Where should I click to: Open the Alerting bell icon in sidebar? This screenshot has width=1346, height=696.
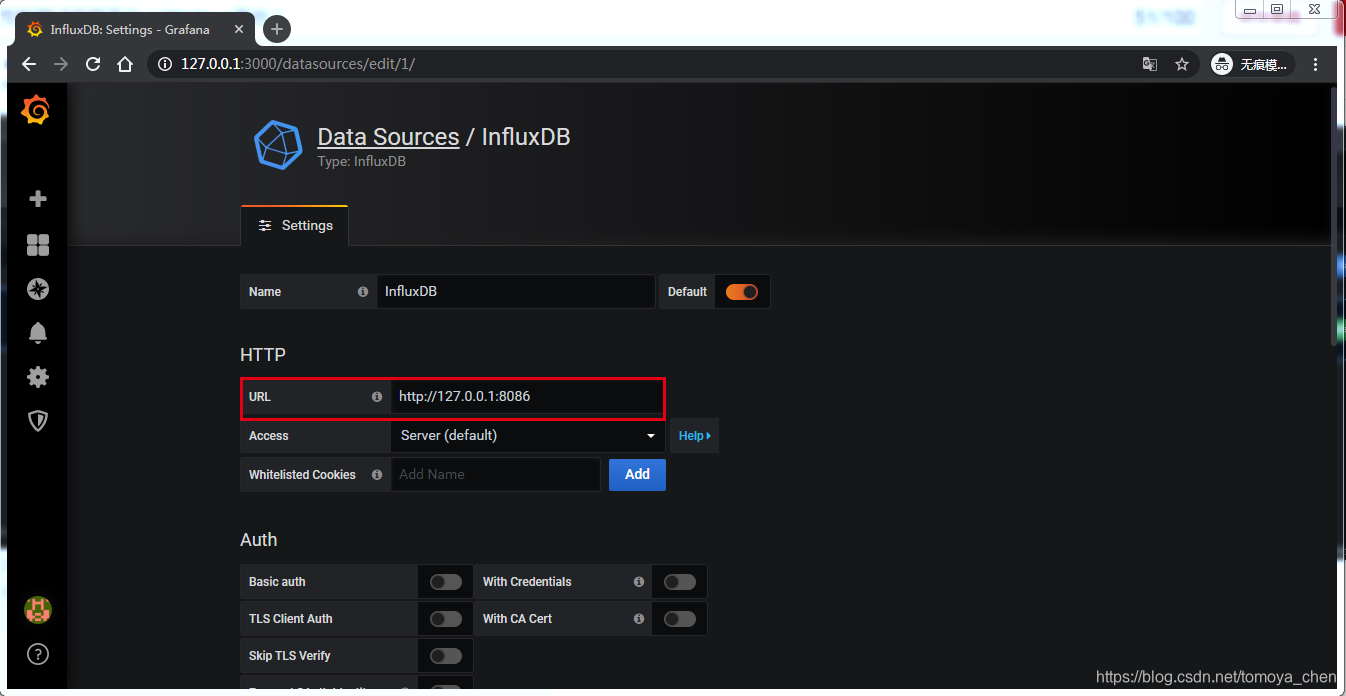[x=38, y=333]
